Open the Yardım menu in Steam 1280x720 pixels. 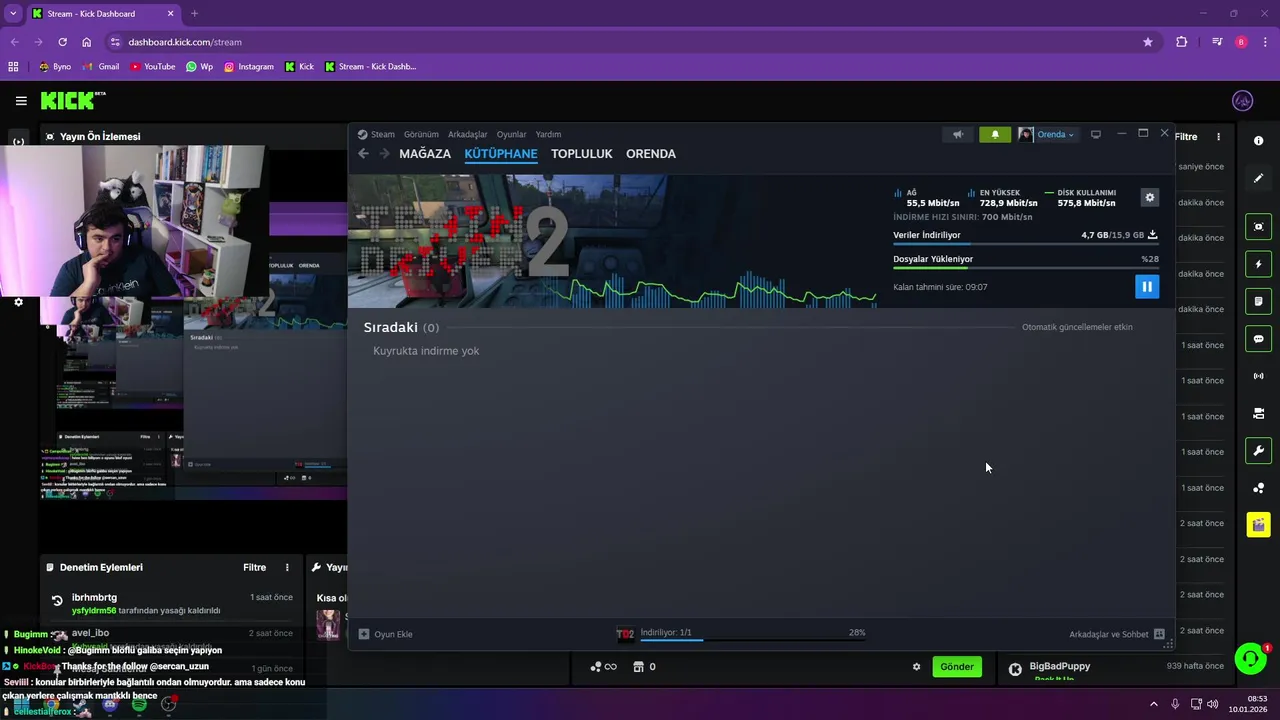coord(548,134)
